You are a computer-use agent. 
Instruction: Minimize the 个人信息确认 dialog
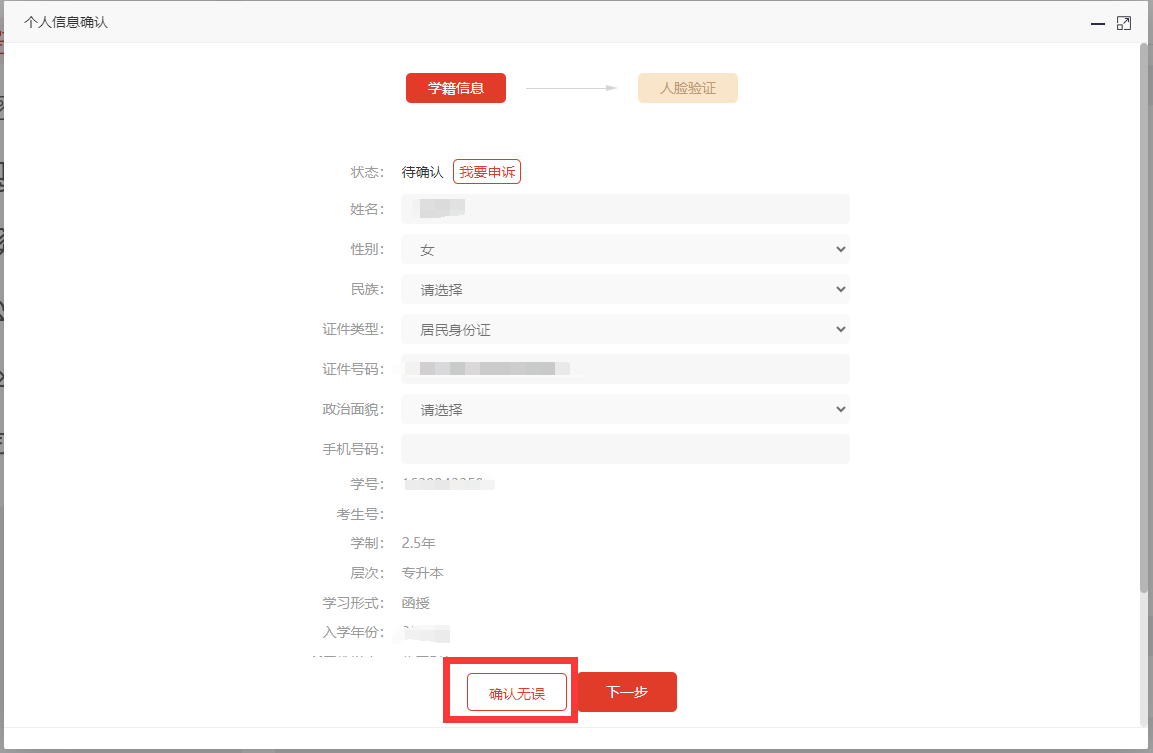point(1098,23)
